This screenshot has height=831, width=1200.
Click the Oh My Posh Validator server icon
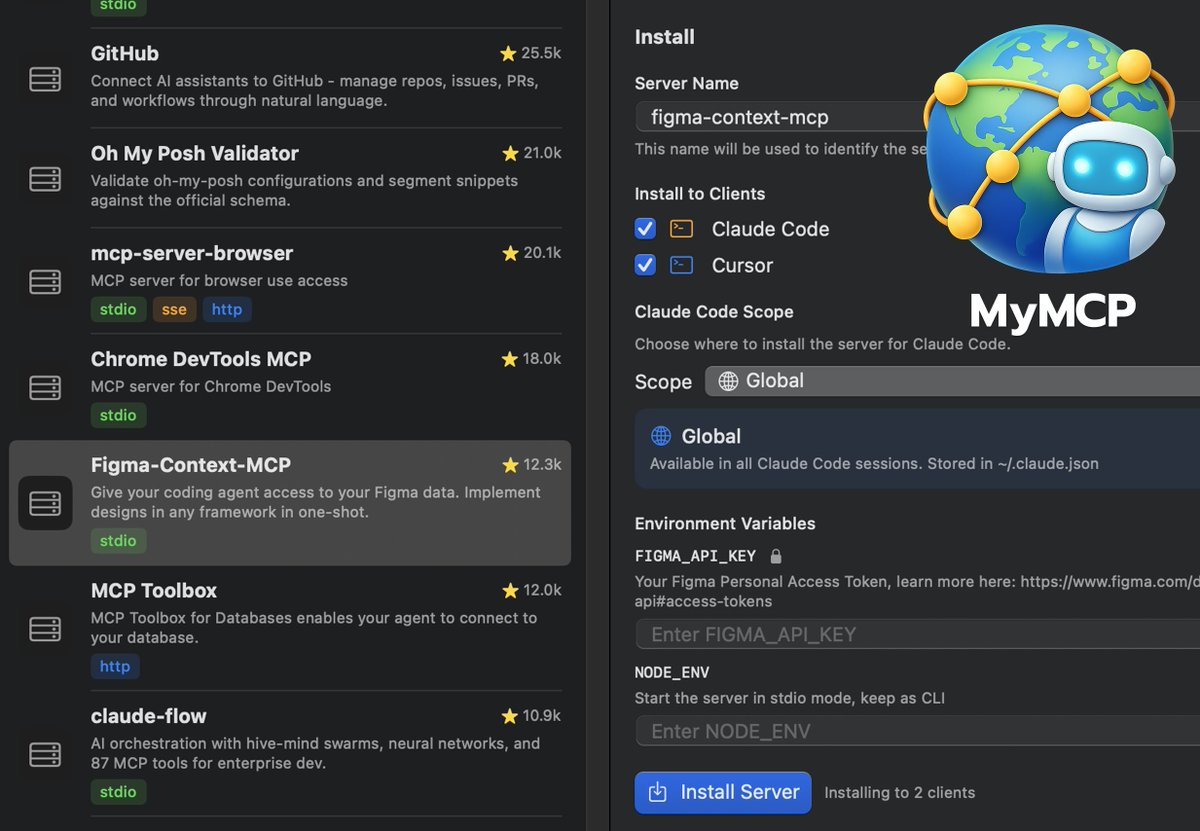(x=45, y=179)
